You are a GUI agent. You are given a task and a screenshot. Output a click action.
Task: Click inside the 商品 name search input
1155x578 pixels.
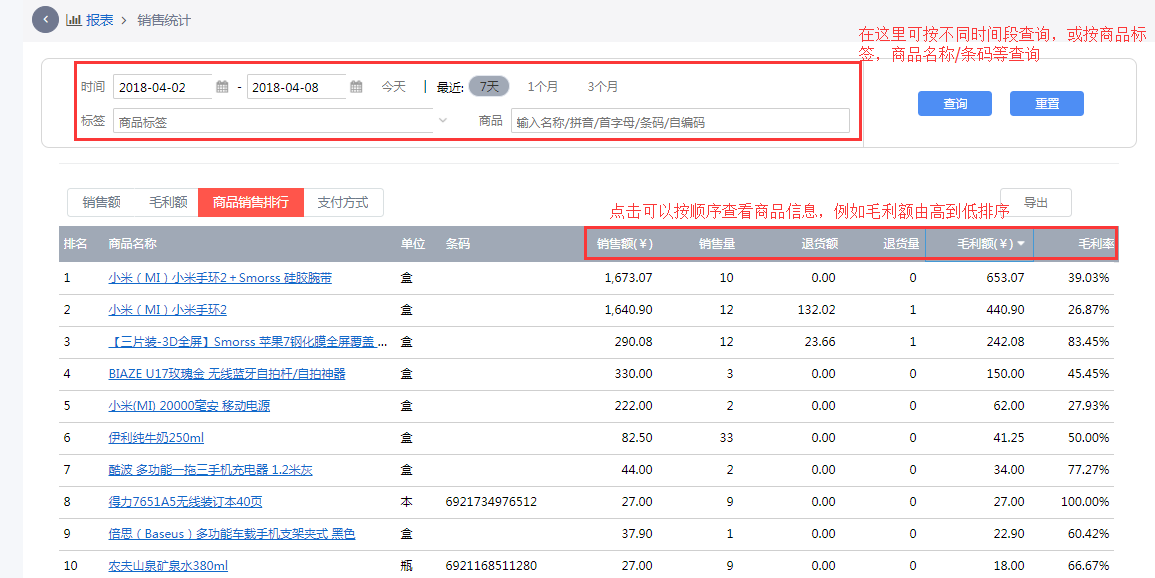click(x=680, y=120)
